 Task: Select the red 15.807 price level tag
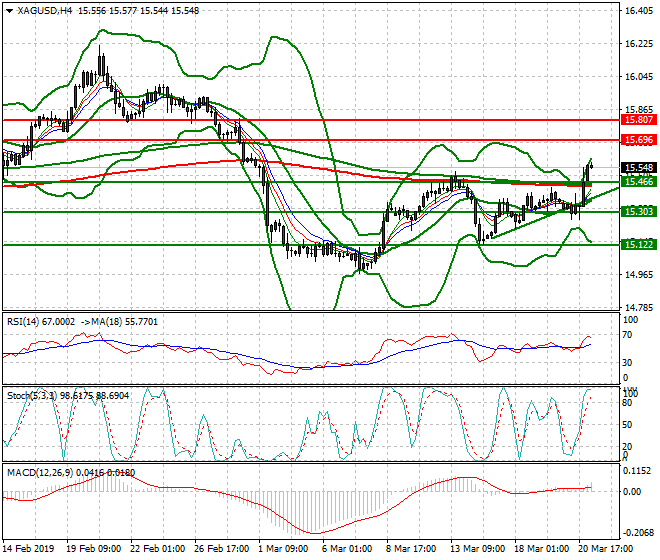pos(637,119)
